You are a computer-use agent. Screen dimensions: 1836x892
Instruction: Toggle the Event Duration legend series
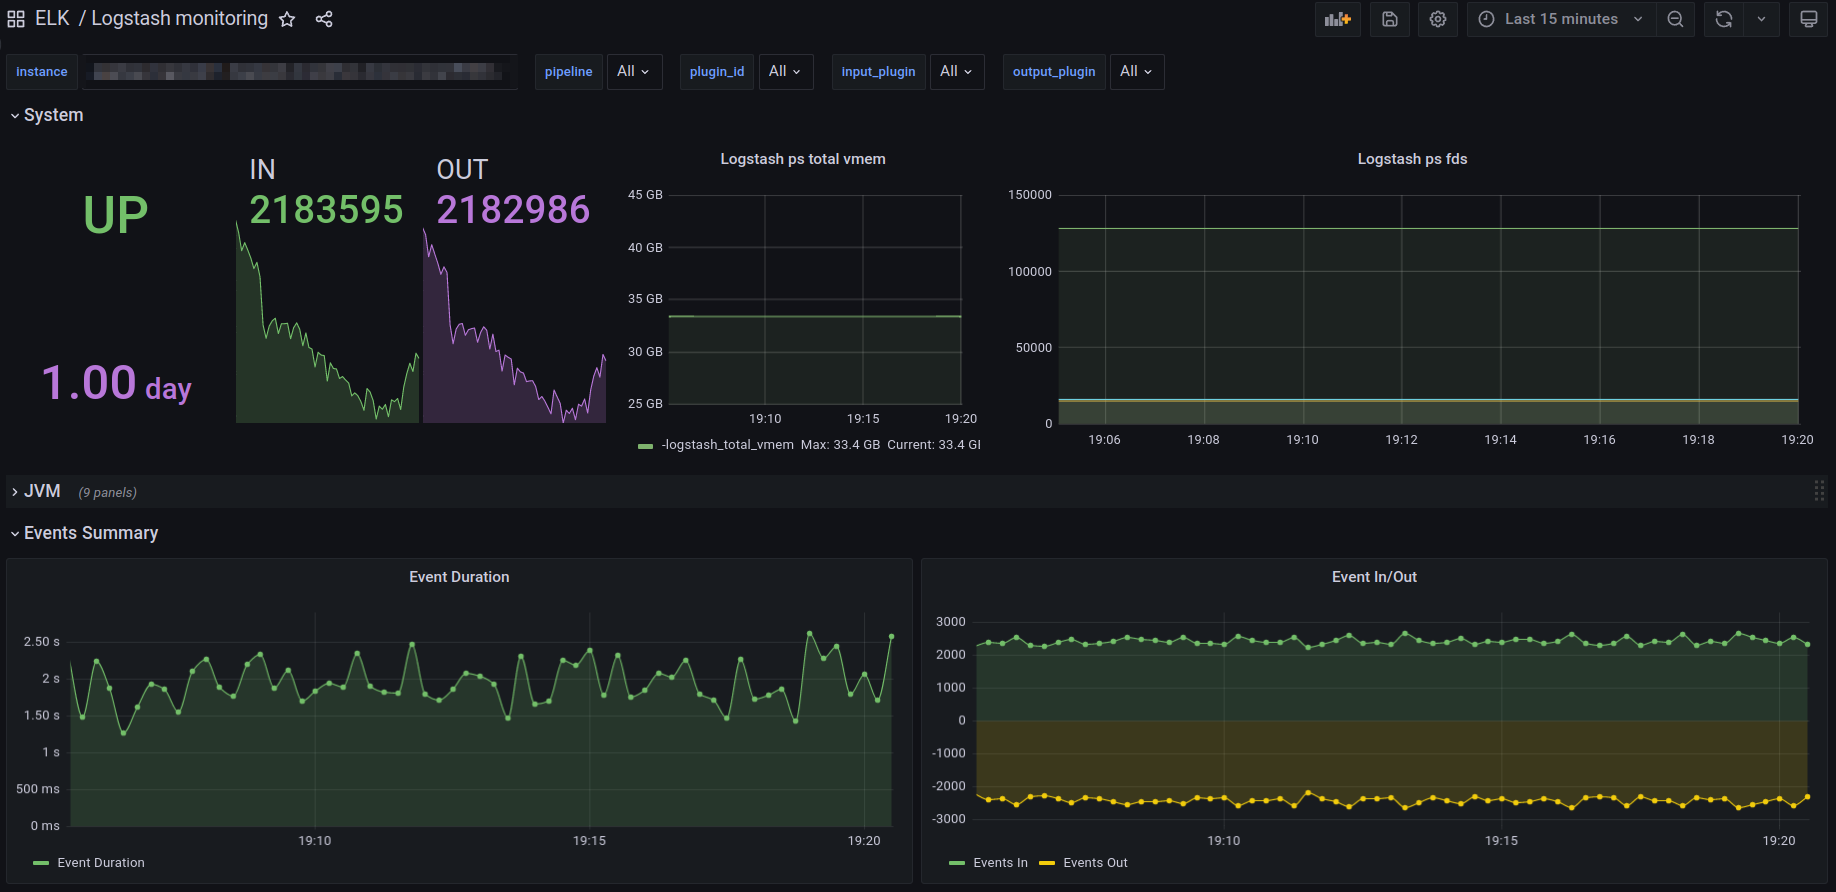101,863
